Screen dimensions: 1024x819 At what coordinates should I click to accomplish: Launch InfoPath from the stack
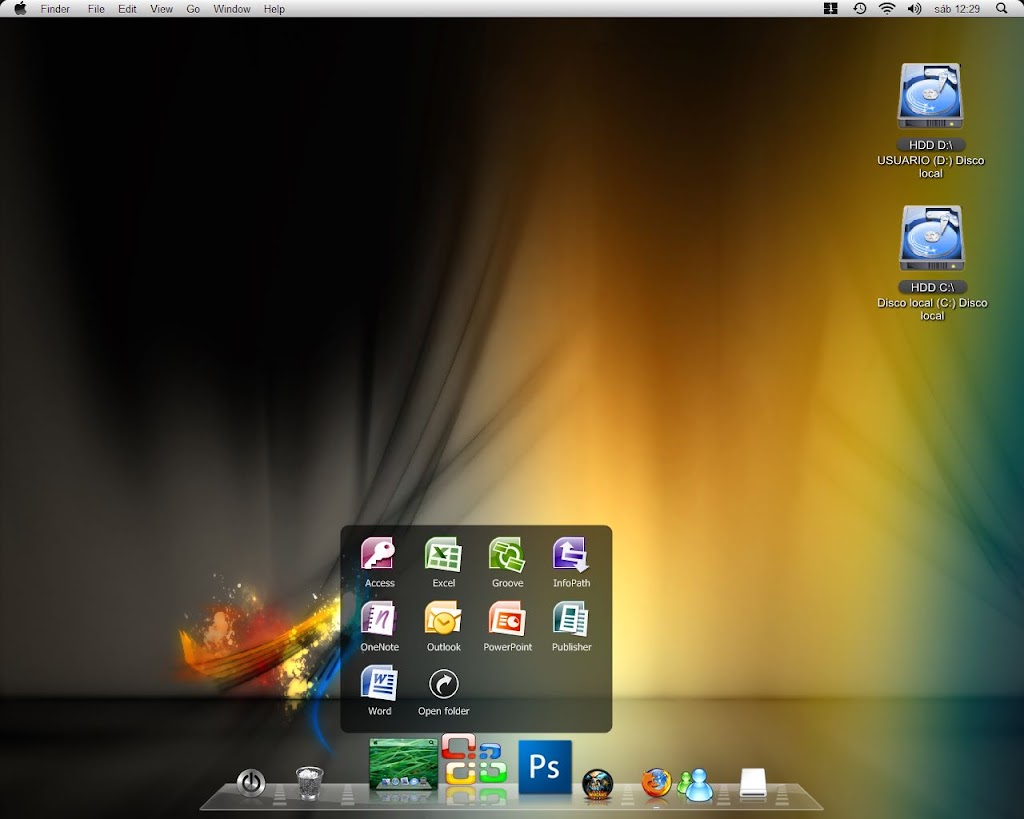click(571, 554)
